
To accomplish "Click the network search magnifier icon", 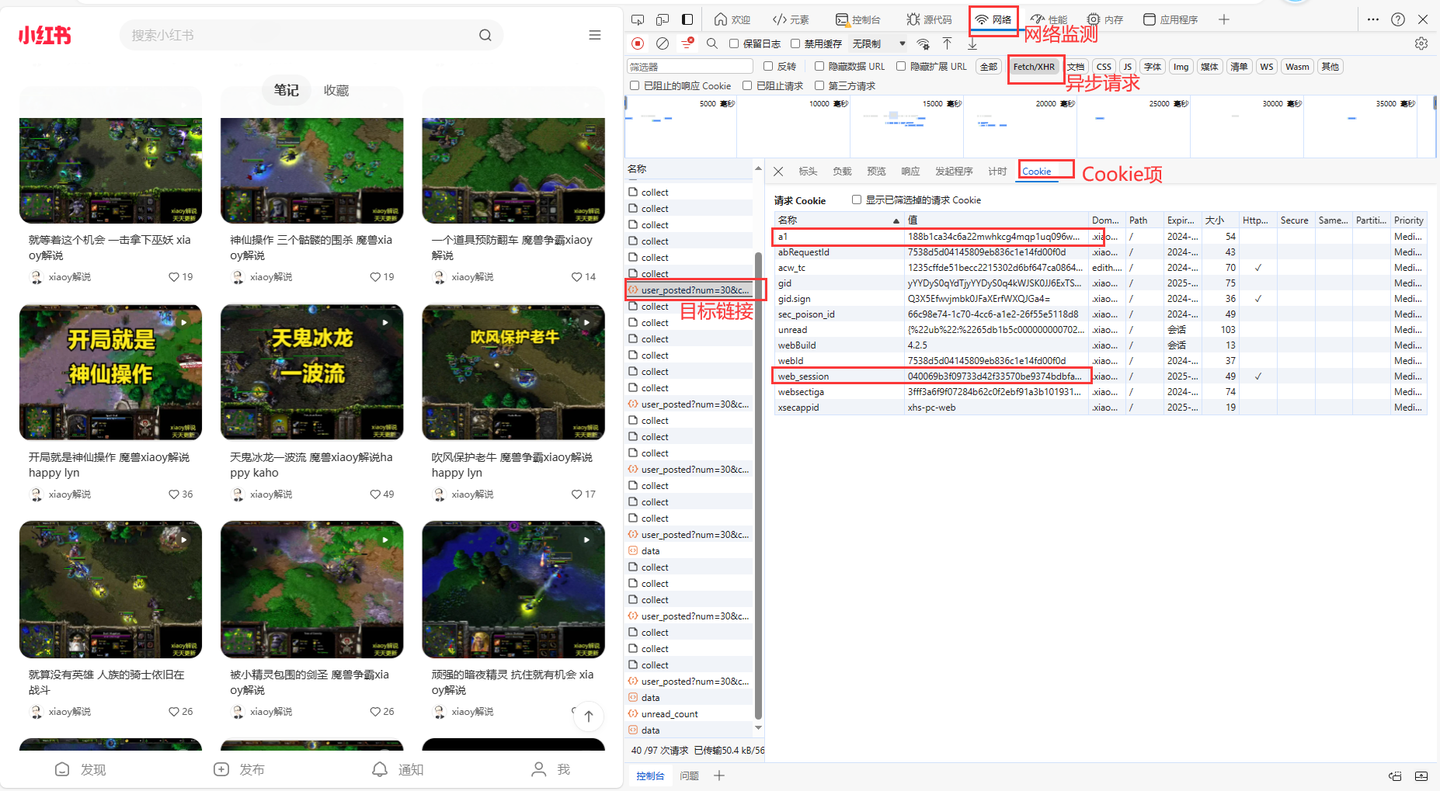I will (712, 44).
